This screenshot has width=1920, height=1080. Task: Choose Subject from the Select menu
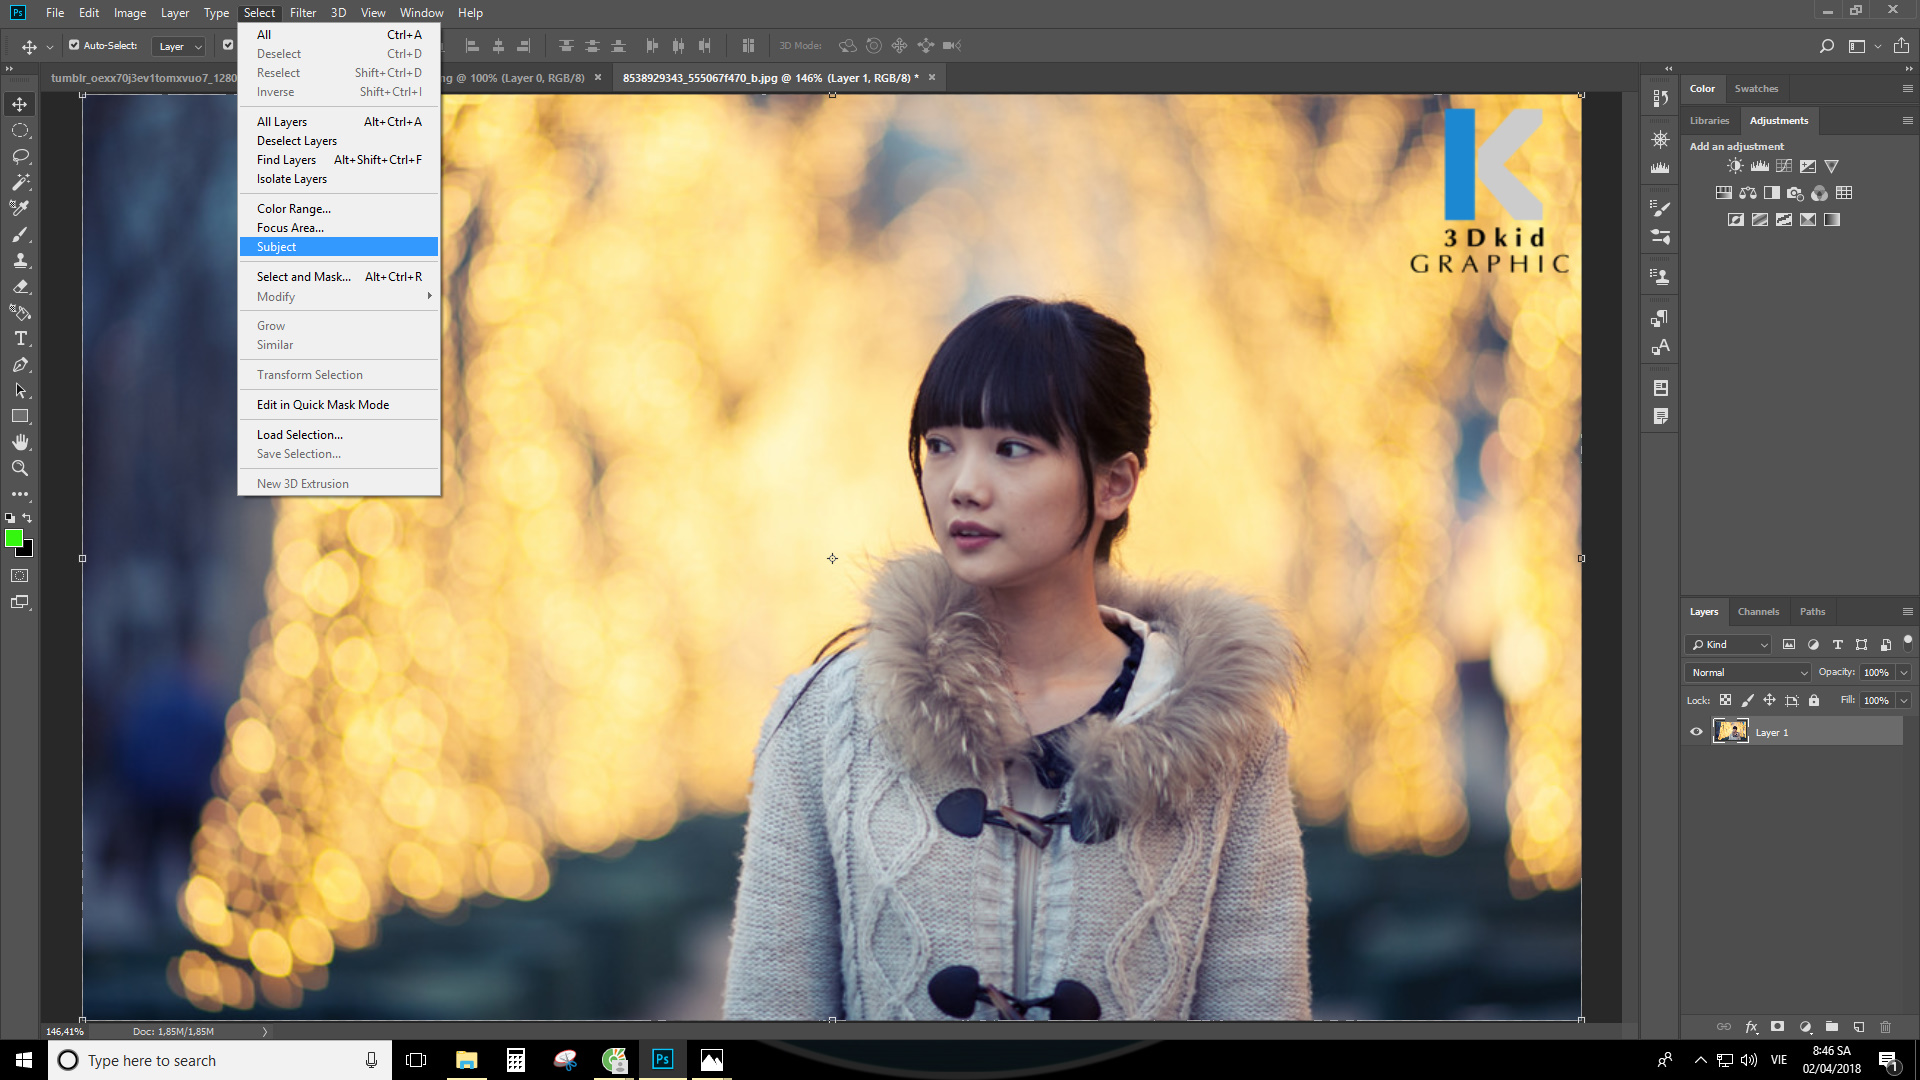click(x=277, y=247)
